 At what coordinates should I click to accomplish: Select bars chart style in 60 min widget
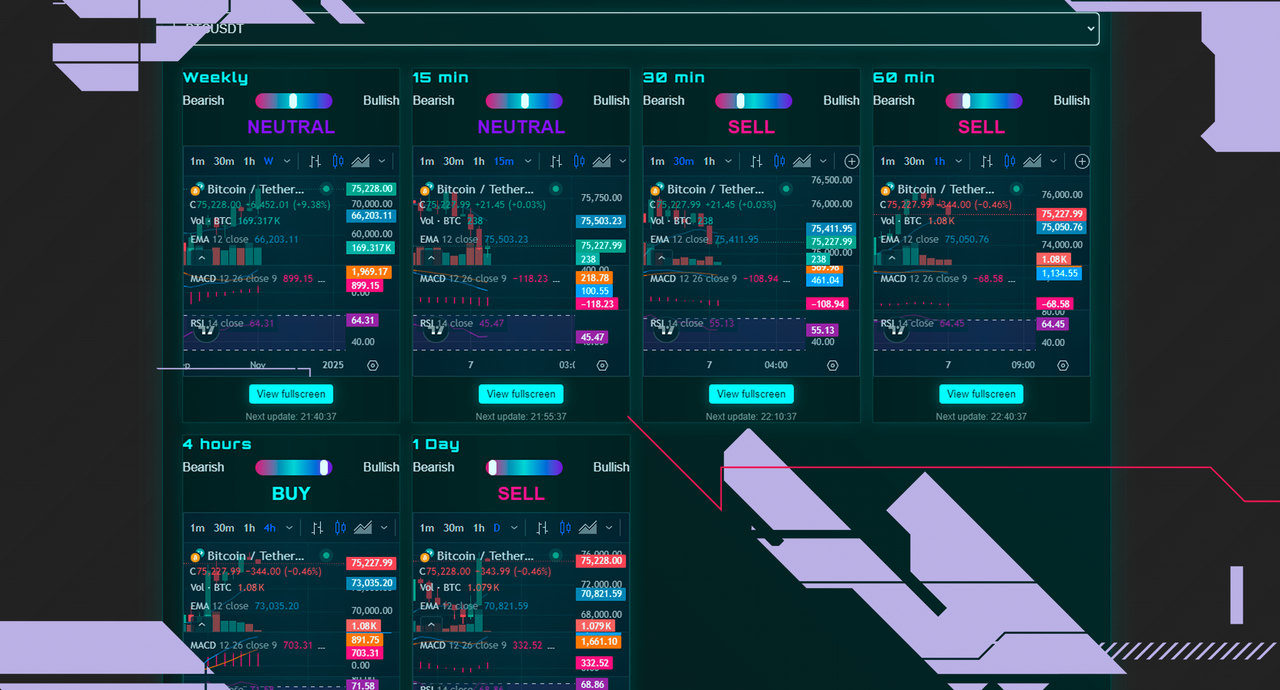pos(987,161)
